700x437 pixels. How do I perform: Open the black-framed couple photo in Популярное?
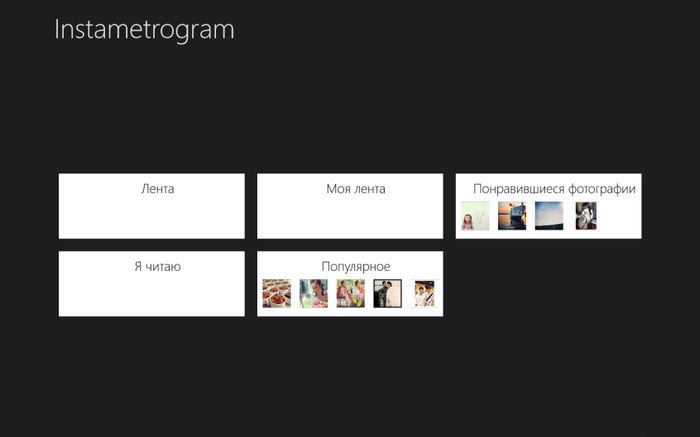coord(388,293)
